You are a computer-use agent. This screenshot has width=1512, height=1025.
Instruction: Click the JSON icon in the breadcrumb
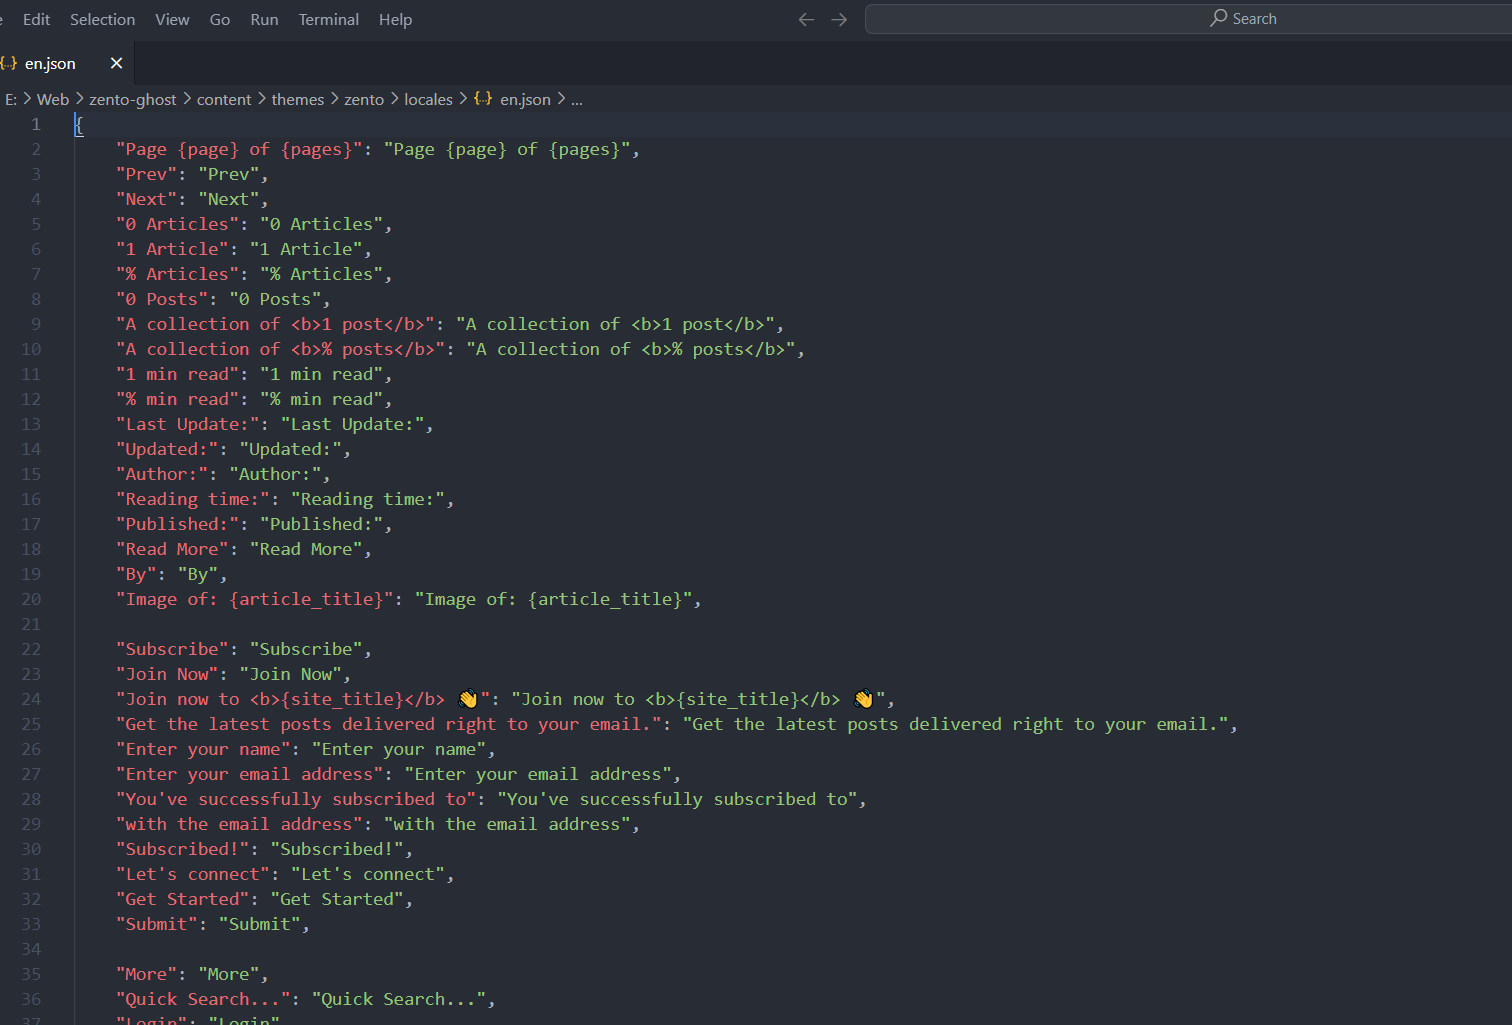[x=483, y=99]
